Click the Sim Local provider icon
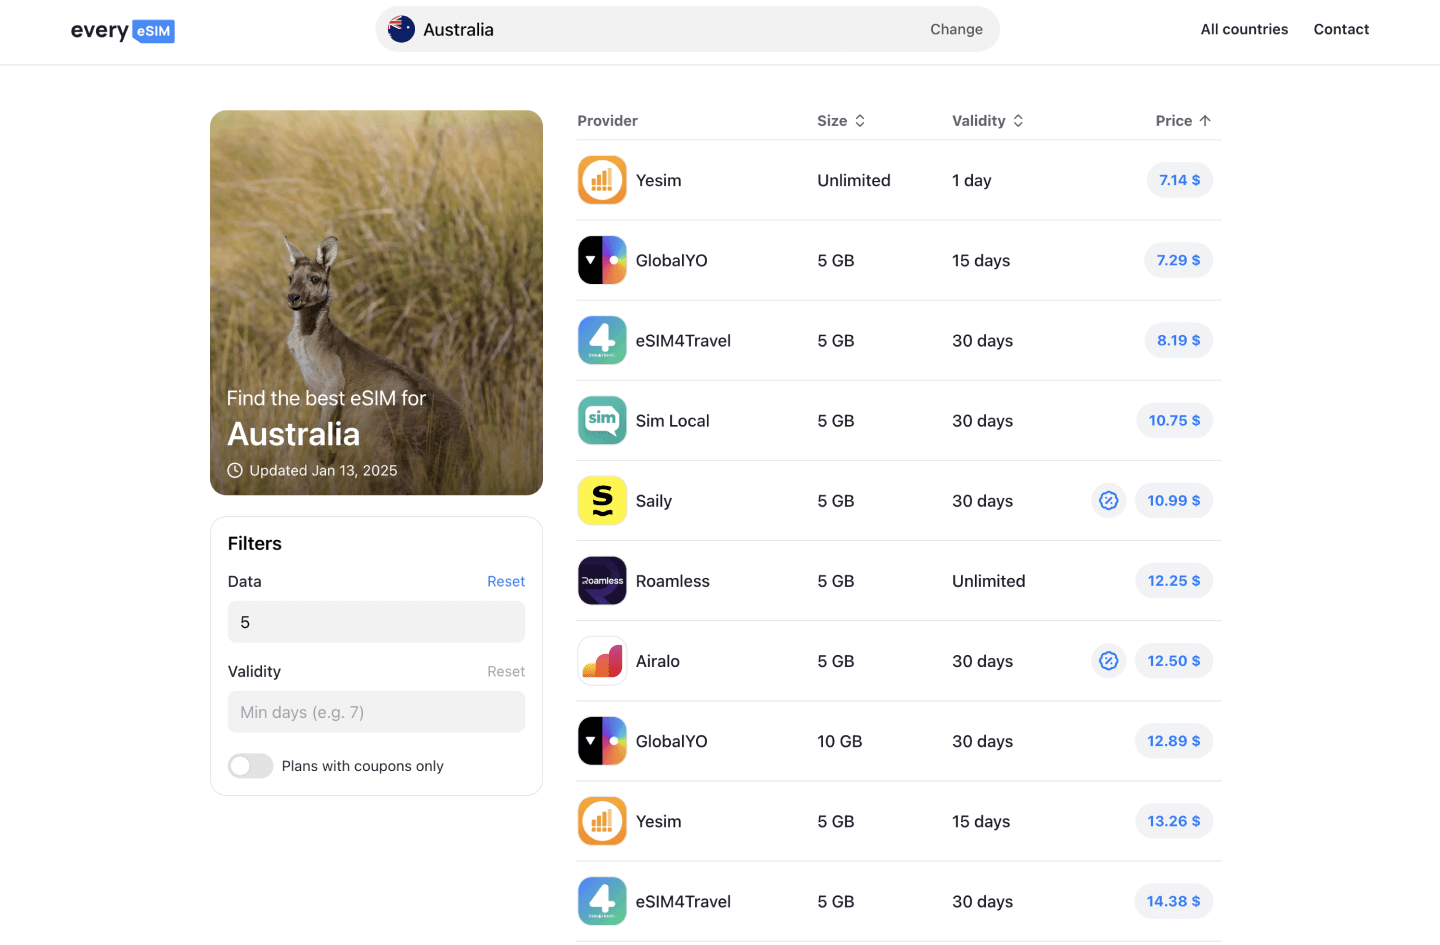1440x945 pixels. (602, 420)
